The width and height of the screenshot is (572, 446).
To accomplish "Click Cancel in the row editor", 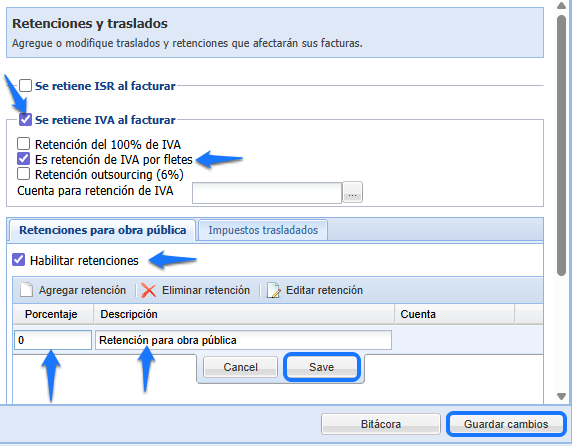I will coord(240,367).
